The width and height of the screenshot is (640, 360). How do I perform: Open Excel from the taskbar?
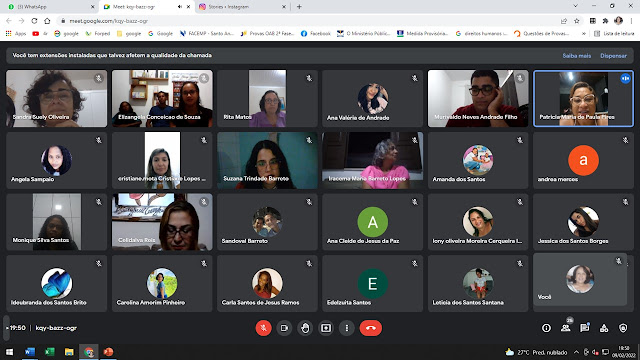click(x=49, y=351)
